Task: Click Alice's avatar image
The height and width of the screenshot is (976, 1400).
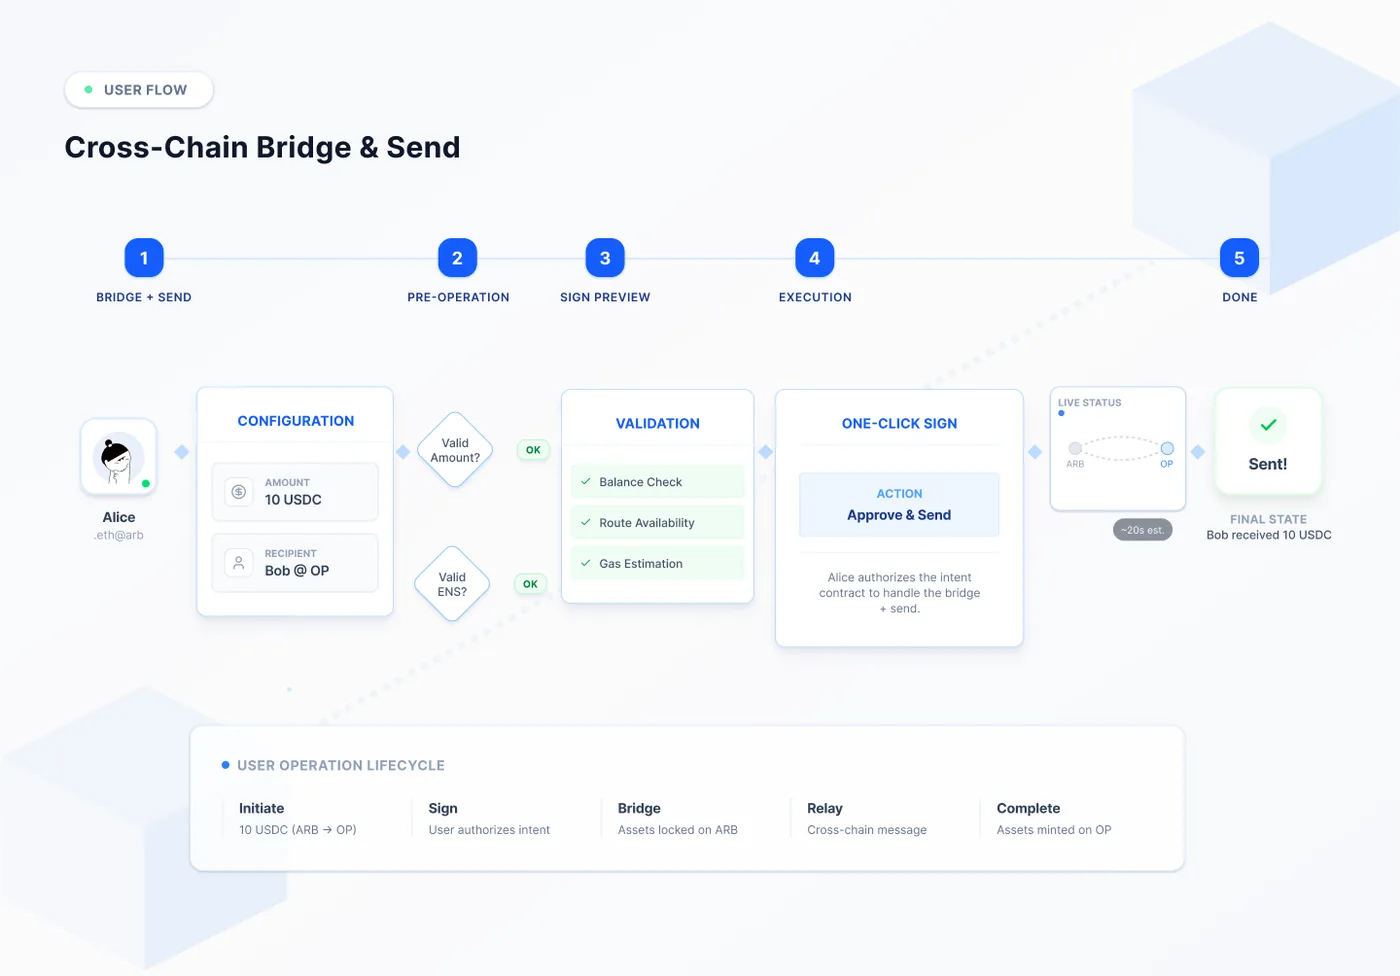Action: coord(118,457)
